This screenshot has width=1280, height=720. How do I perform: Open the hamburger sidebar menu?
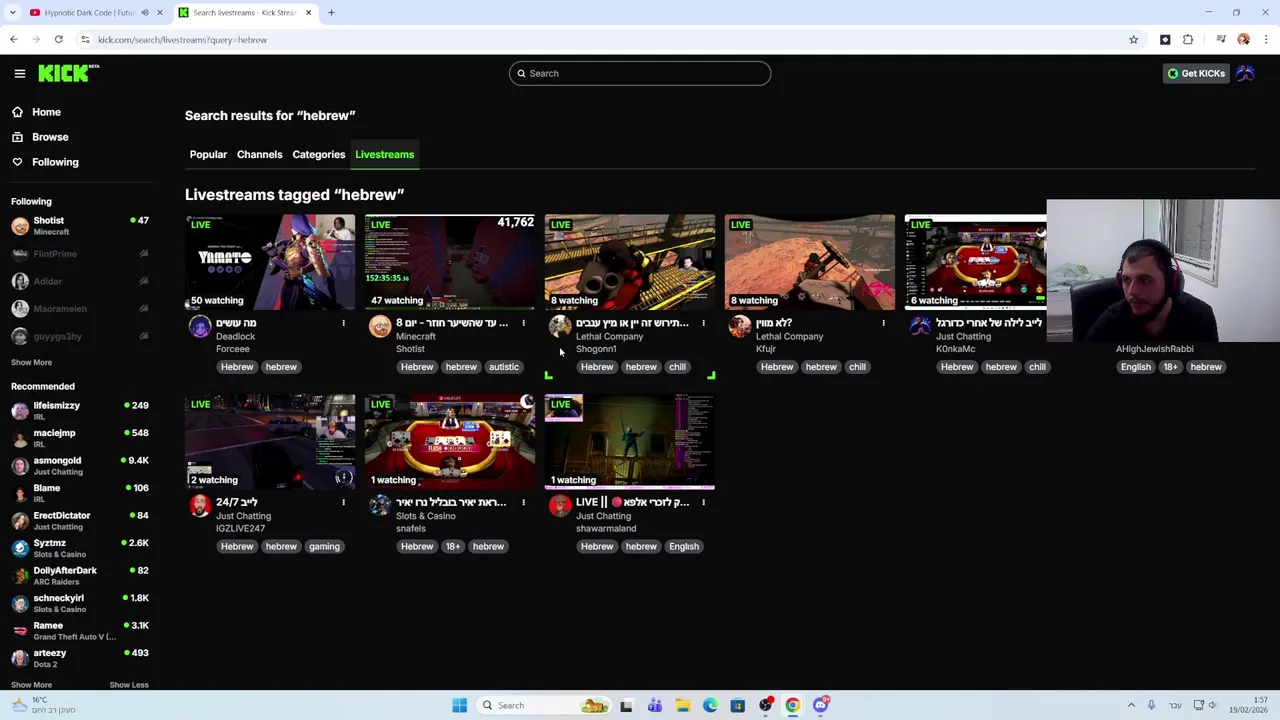click(19, 73)
